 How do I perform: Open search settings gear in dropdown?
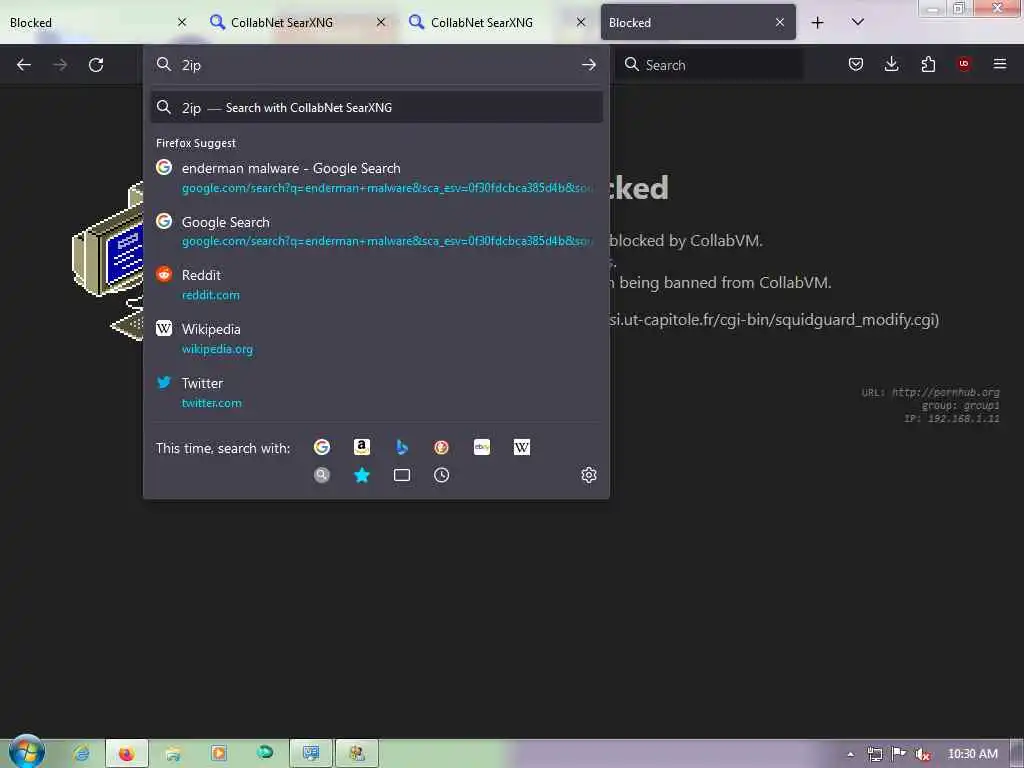[588, 475]
